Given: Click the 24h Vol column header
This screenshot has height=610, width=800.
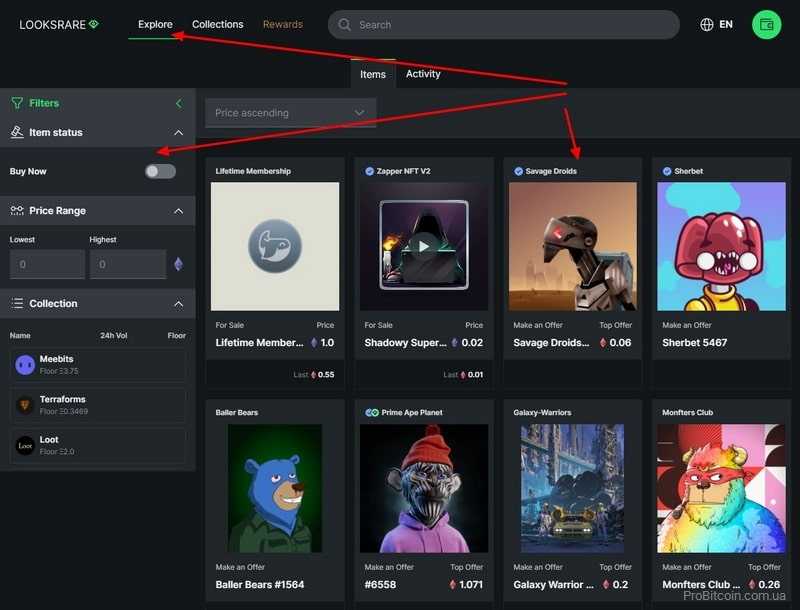Looking at the screenshot, I should [114, 336].
